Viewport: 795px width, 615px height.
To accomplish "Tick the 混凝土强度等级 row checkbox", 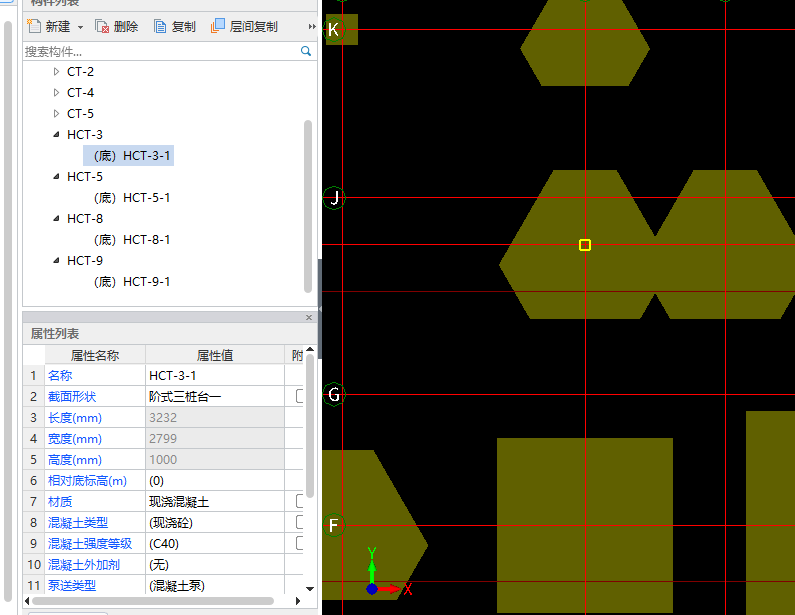I will pyautogui.click(x=300, y=543).
